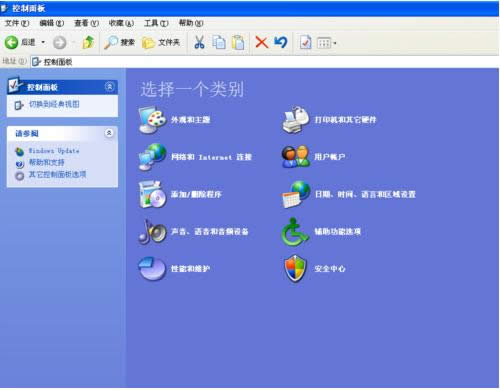500x390 pixels.
Task: Click the green Back arrow button
Action: [11, 43]
